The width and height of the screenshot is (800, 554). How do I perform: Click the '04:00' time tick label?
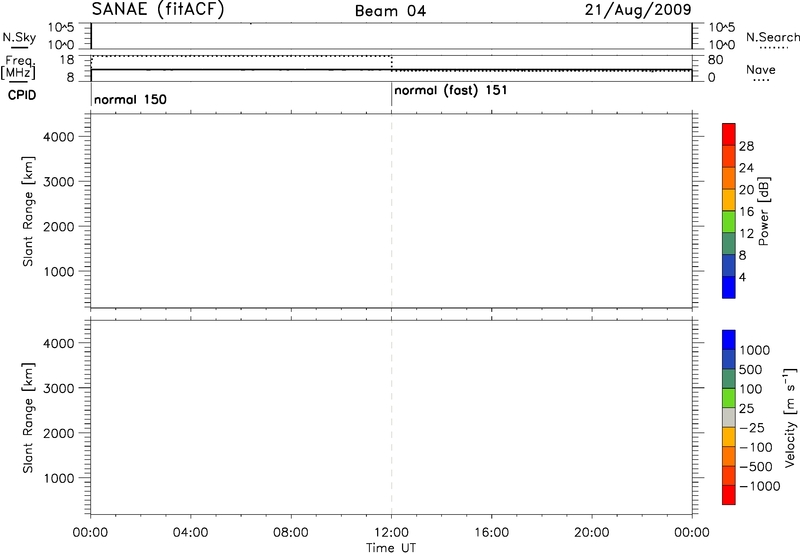click(x=190, y=533)
